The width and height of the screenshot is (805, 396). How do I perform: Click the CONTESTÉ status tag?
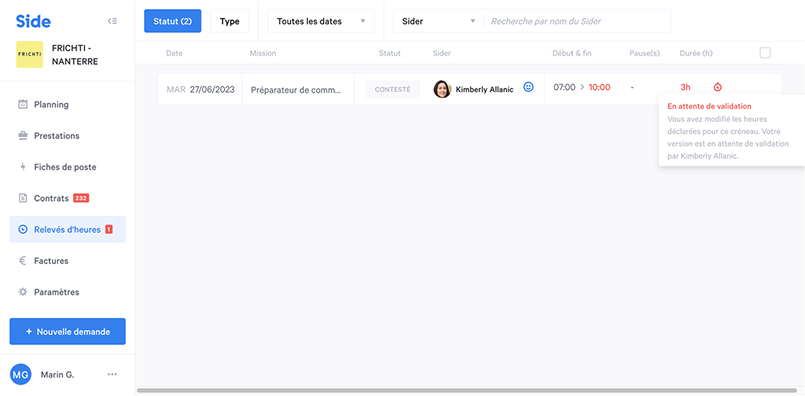click(392, 89)
